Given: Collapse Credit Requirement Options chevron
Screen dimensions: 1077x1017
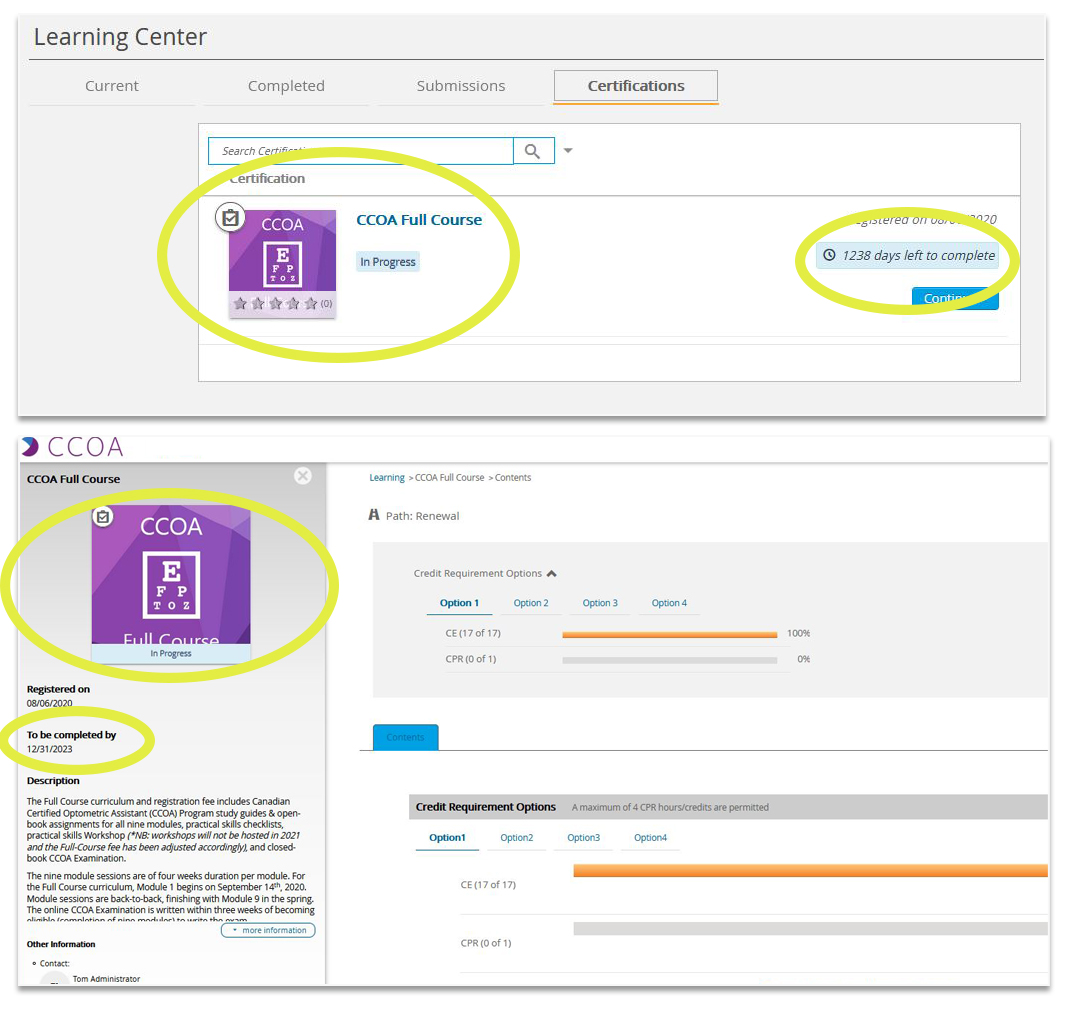Looking at the screenshot, I should [552, 573].
